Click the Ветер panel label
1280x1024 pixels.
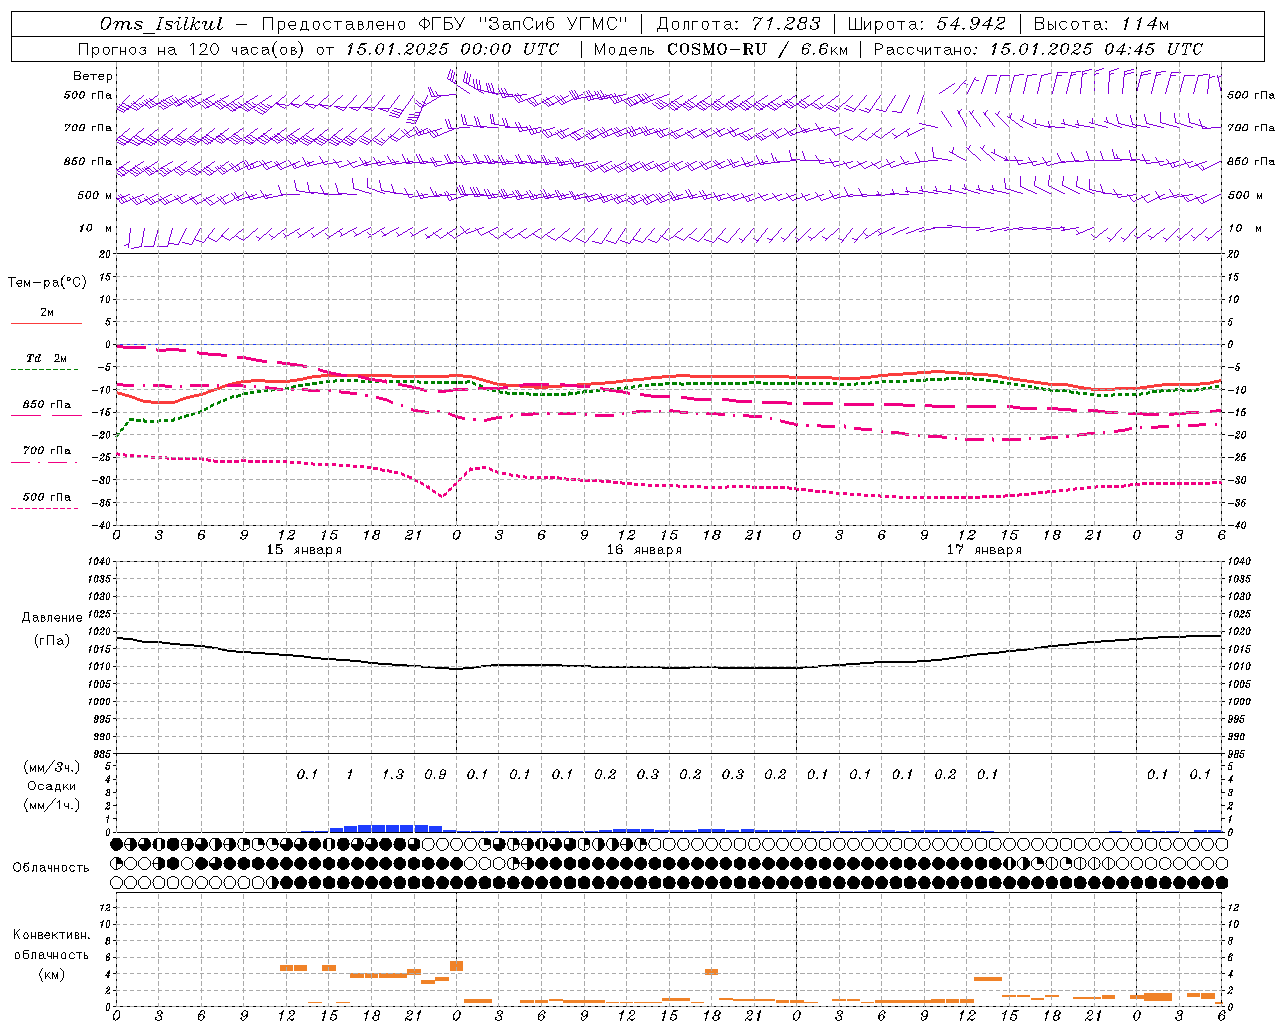tap(92, 76)
